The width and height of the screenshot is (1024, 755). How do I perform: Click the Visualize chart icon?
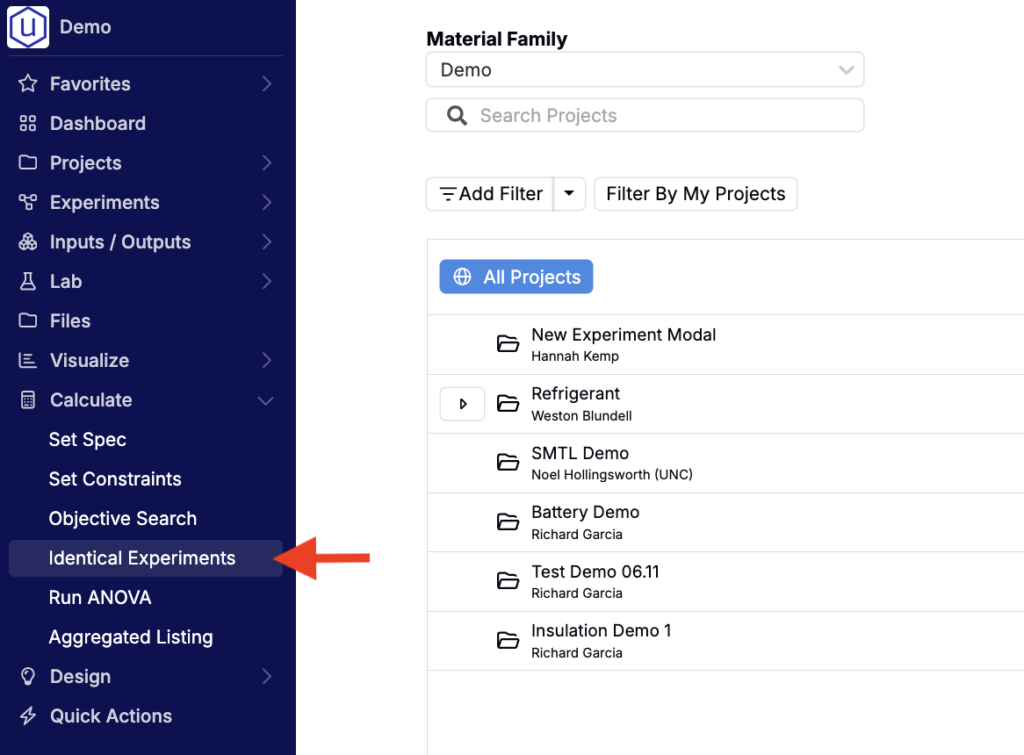[28, 361]
